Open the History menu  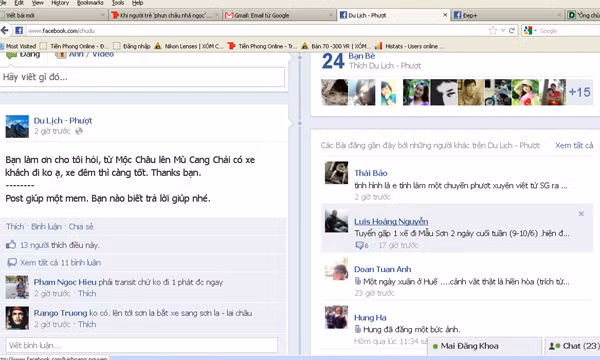[x=60, y=3]
